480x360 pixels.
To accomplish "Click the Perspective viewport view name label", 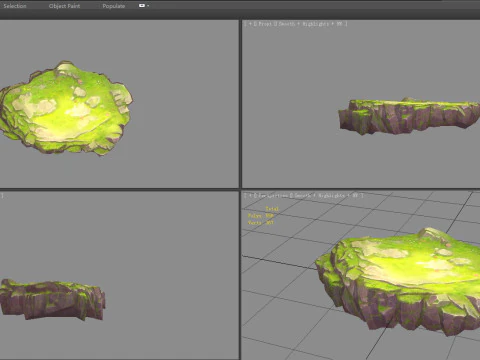I will [273, 195].
